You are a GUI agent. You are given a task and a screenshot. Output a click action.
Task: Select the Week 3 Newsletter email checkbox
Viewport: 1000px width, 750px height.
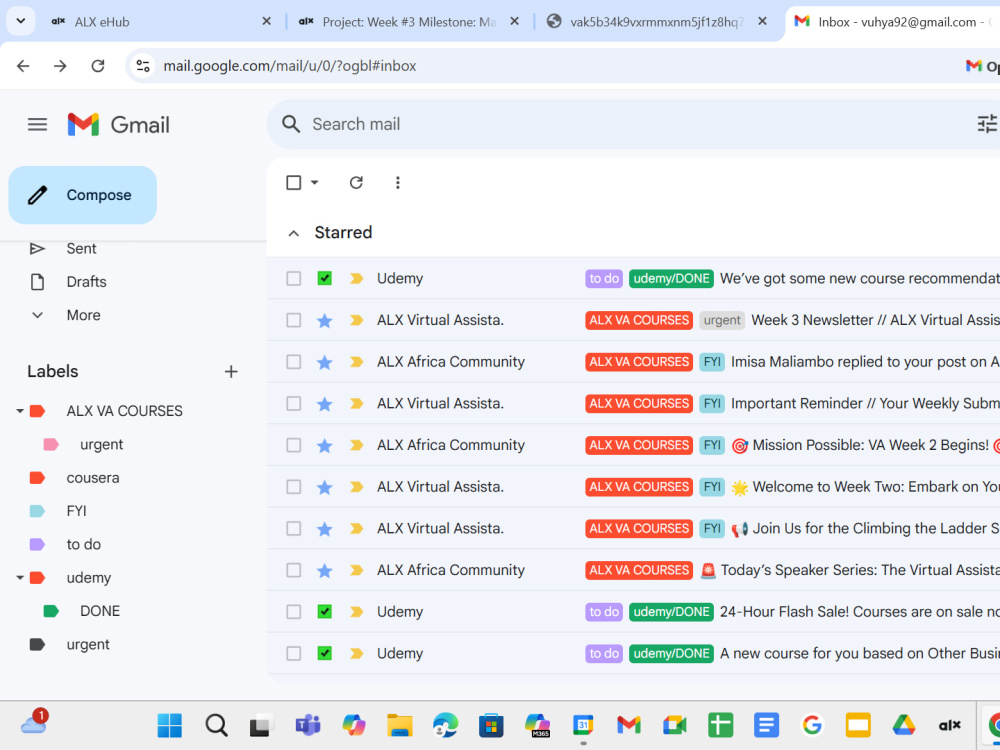click(x=293, y=320)
